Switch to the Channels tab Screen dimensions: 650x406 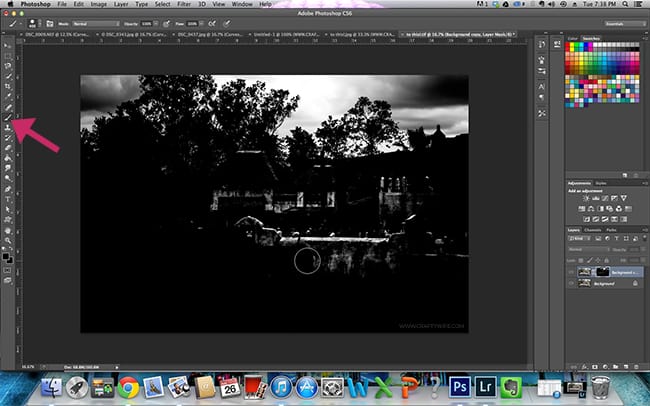click(x=592, y=230)
